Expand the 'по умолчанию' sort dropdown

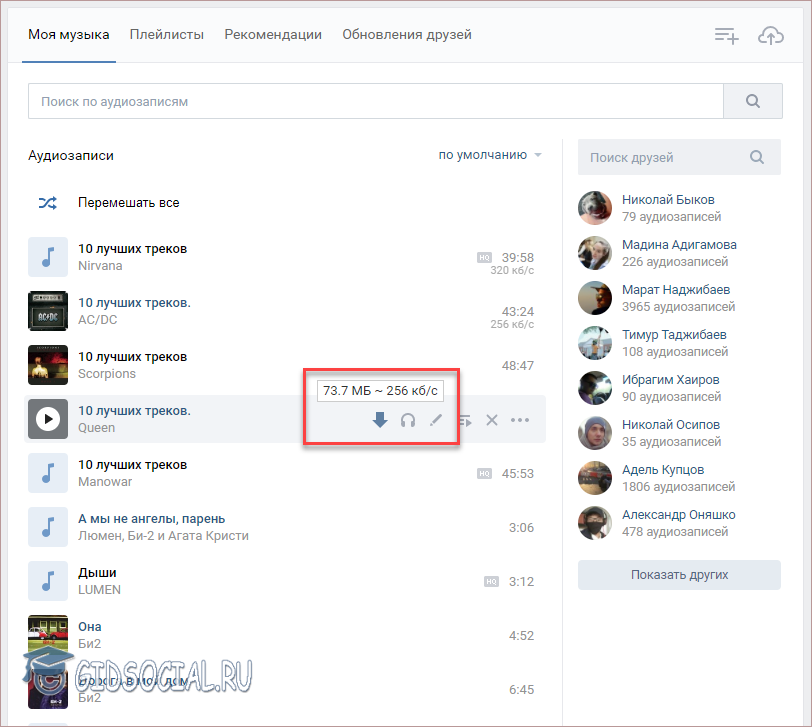tap(490, 155)
